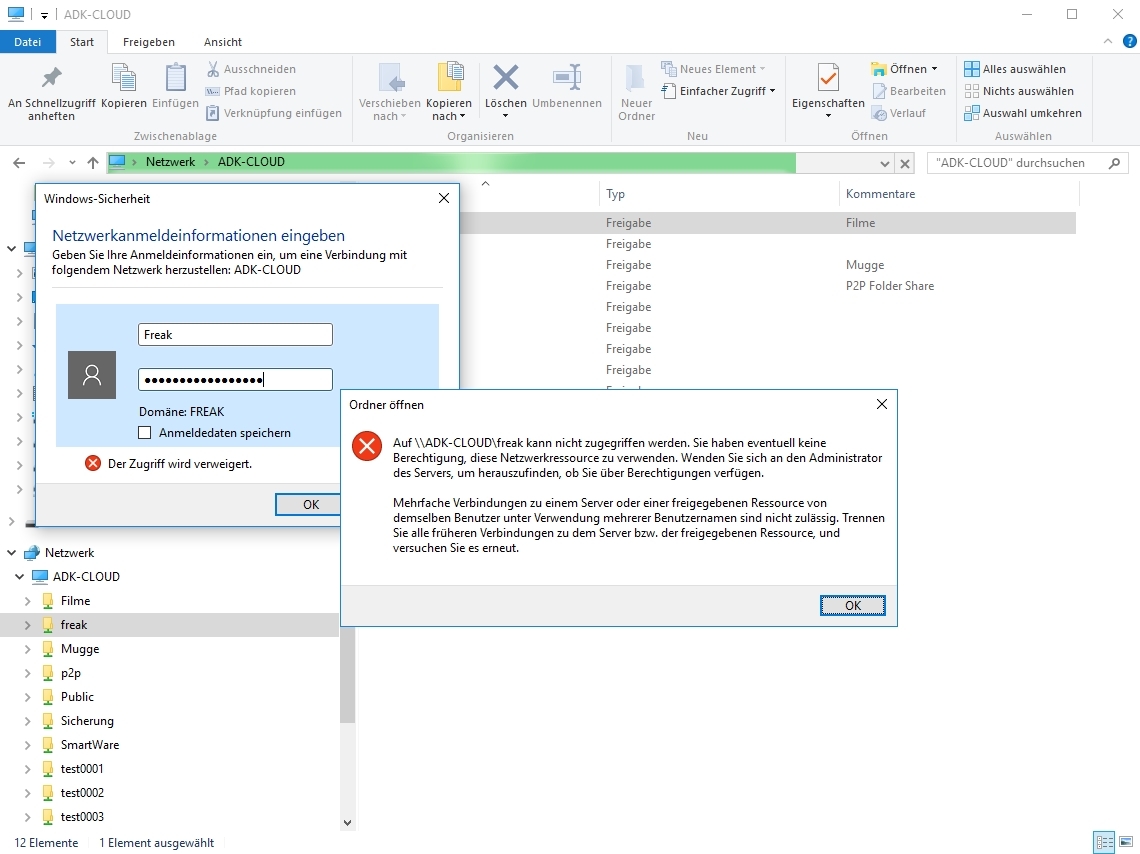Image resolution: width=1140 pixels, height=854 pixels.
Task: Close the Windows-Sicherheit dialog
Action: (443, 198)
